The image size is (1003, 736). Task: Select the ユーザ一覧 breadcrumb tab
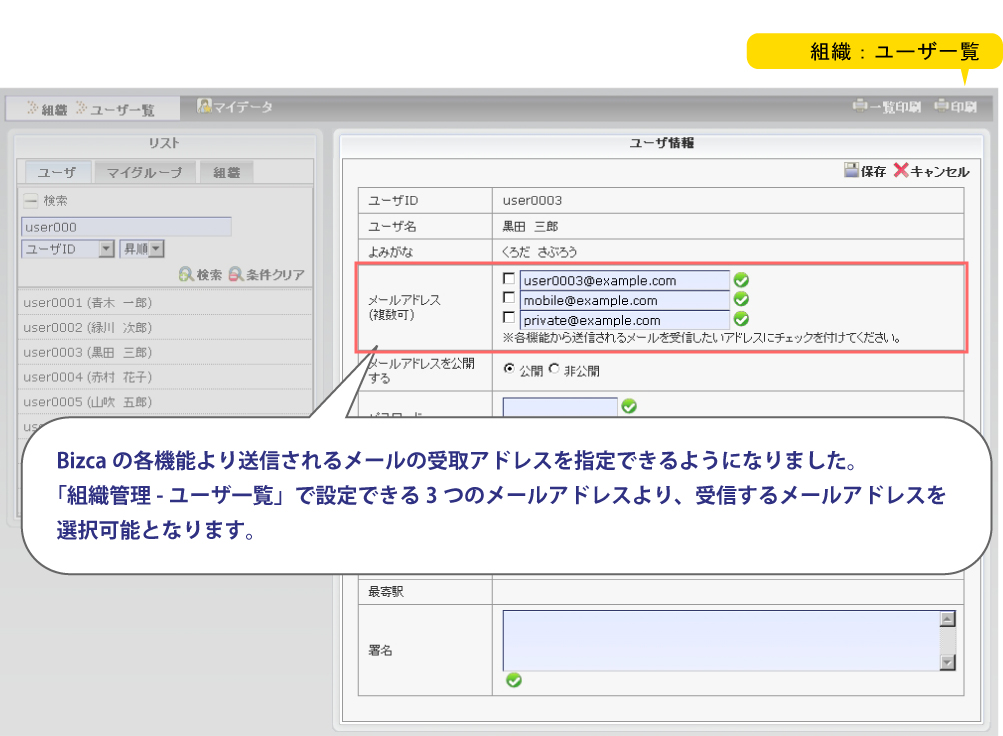click(115, 109)
